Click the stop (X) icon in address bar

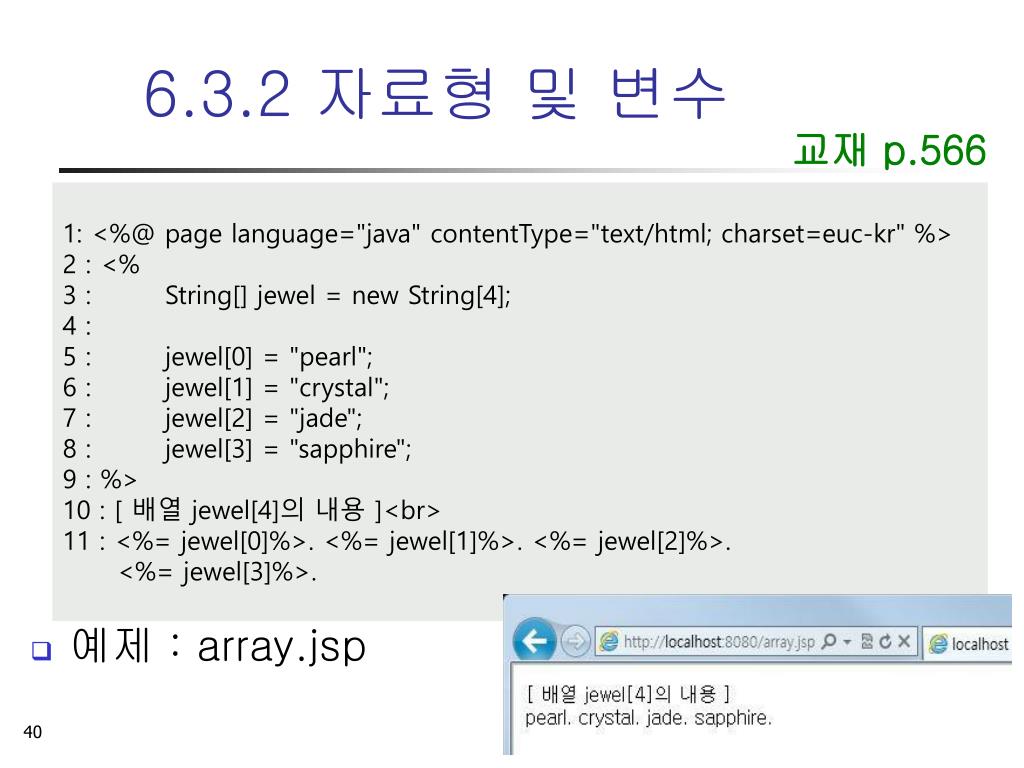click(904, 641)
